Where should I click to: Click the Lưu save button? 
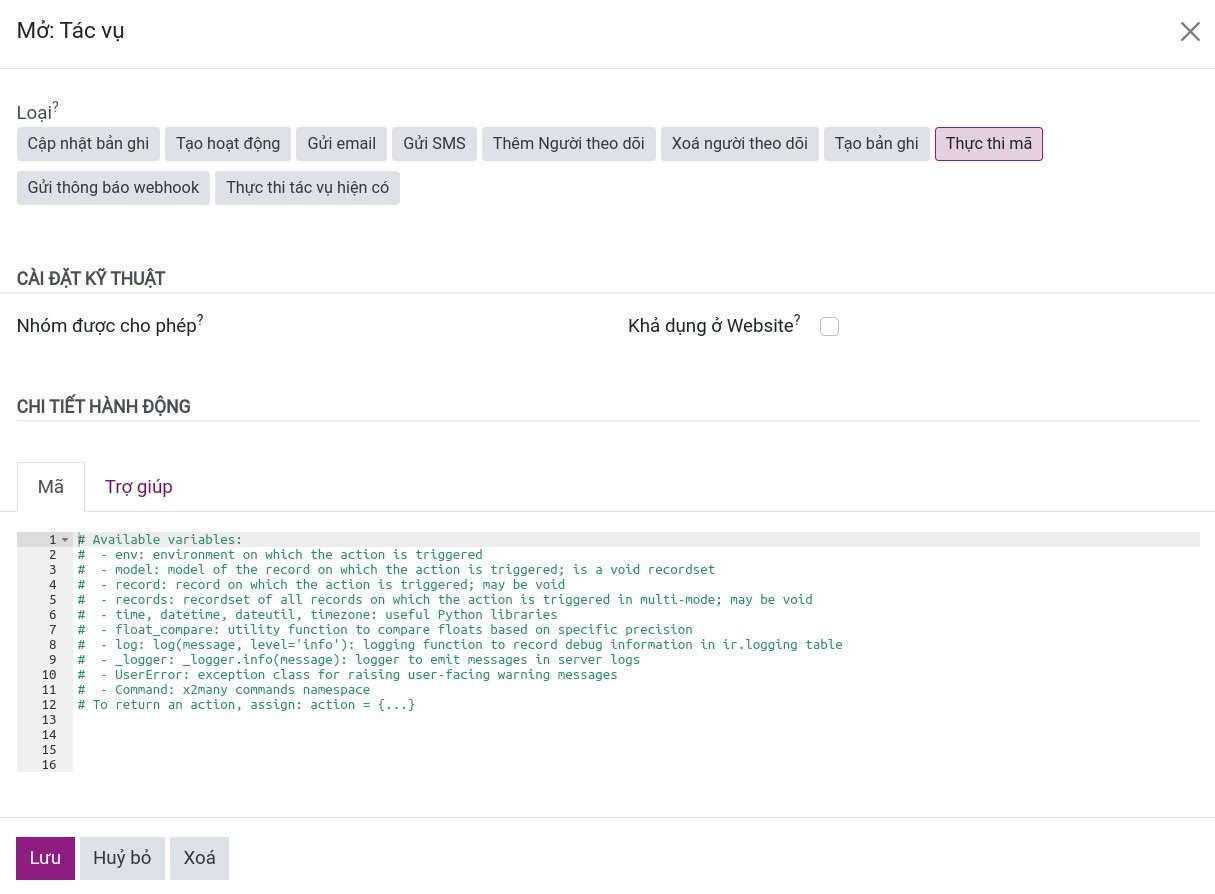click(45, 858)
